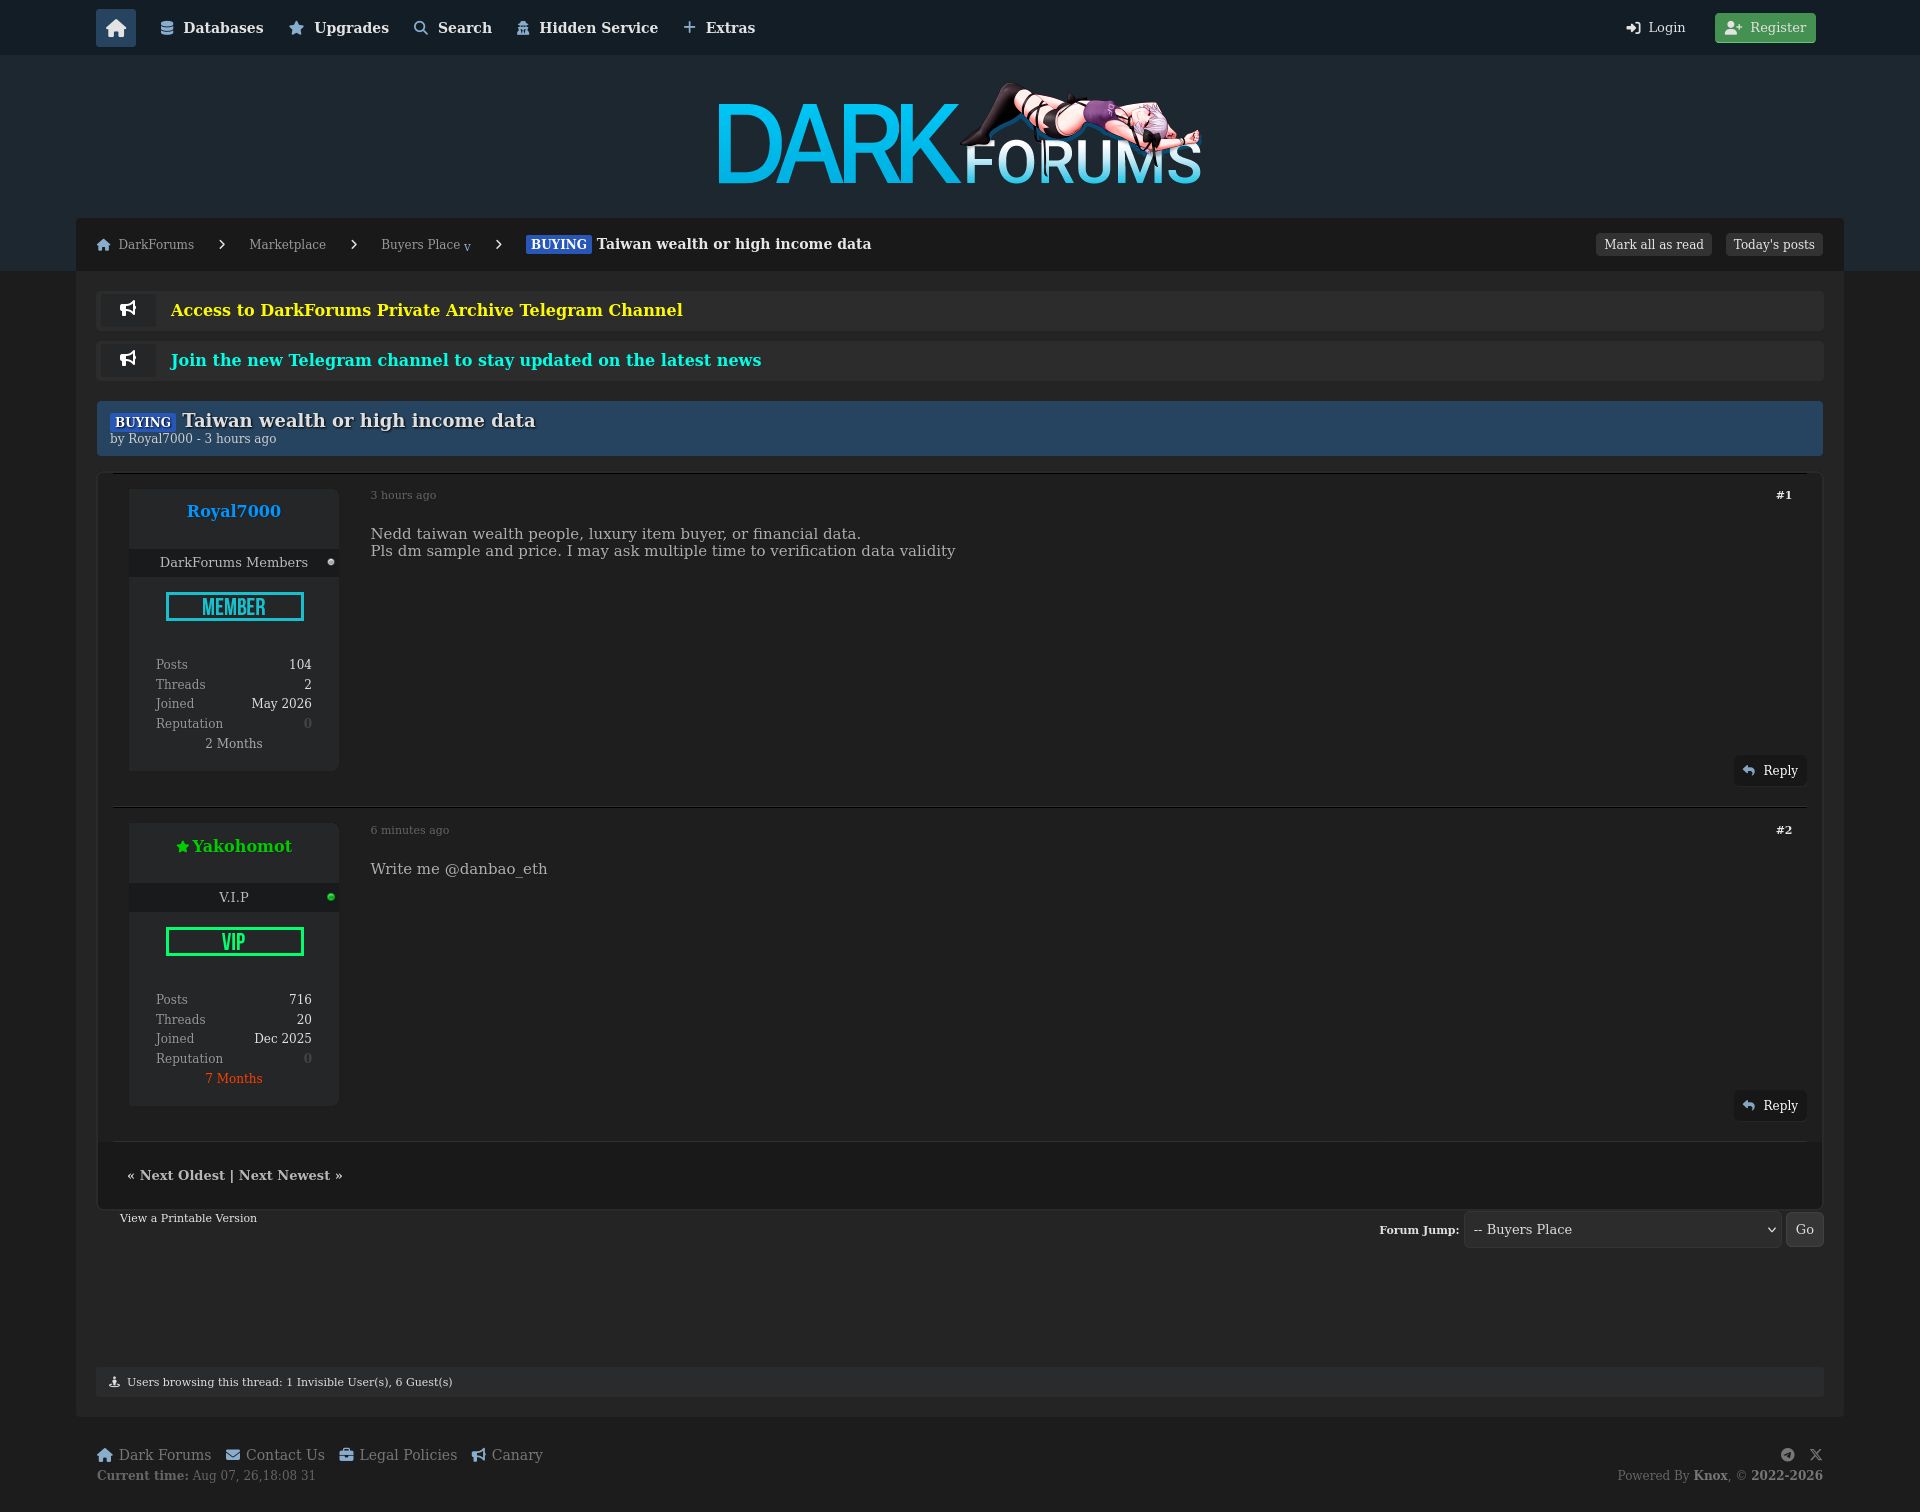1920x1512 pixels.
Task: Go to Next Newest thread
Action: point(284,1176)
